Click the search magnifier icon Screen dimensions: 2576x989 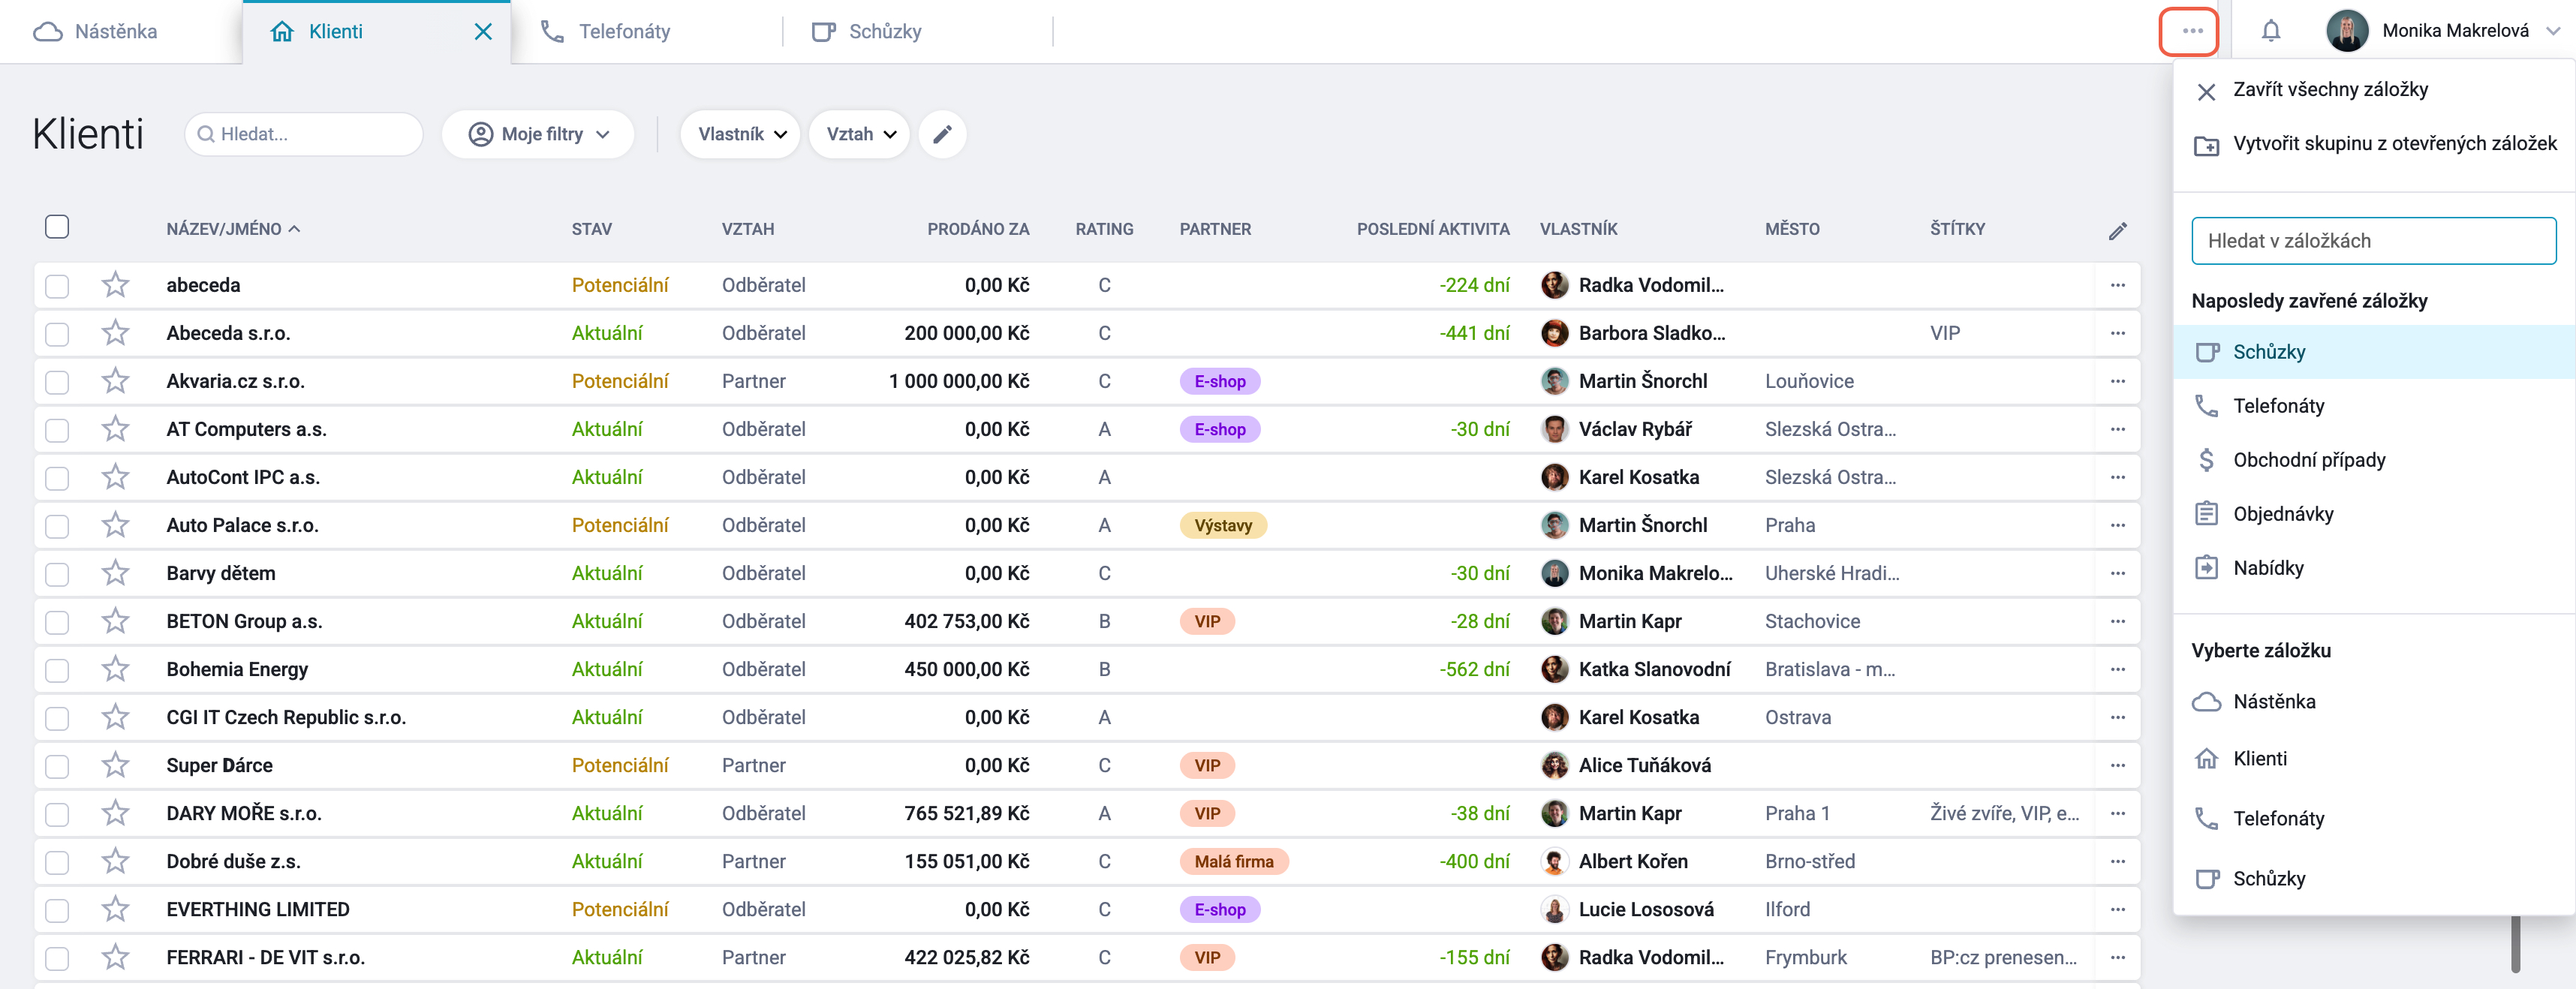[x=206, y=134]
